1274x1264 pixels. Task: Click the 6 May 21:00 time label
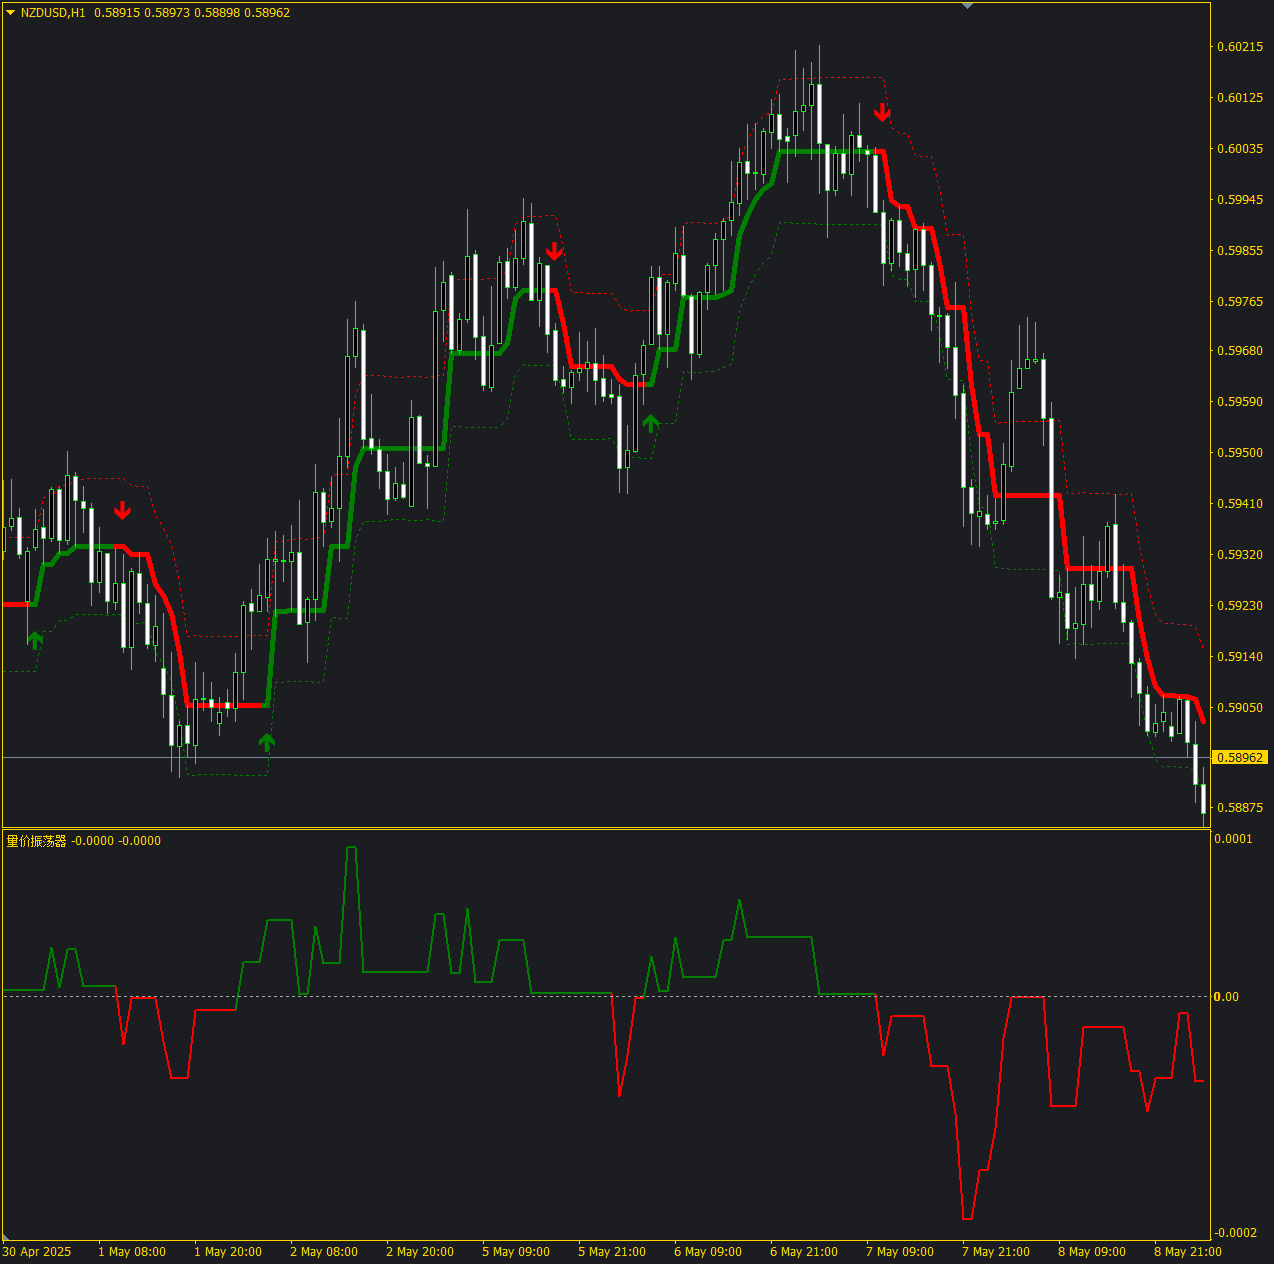(804, 1251)
